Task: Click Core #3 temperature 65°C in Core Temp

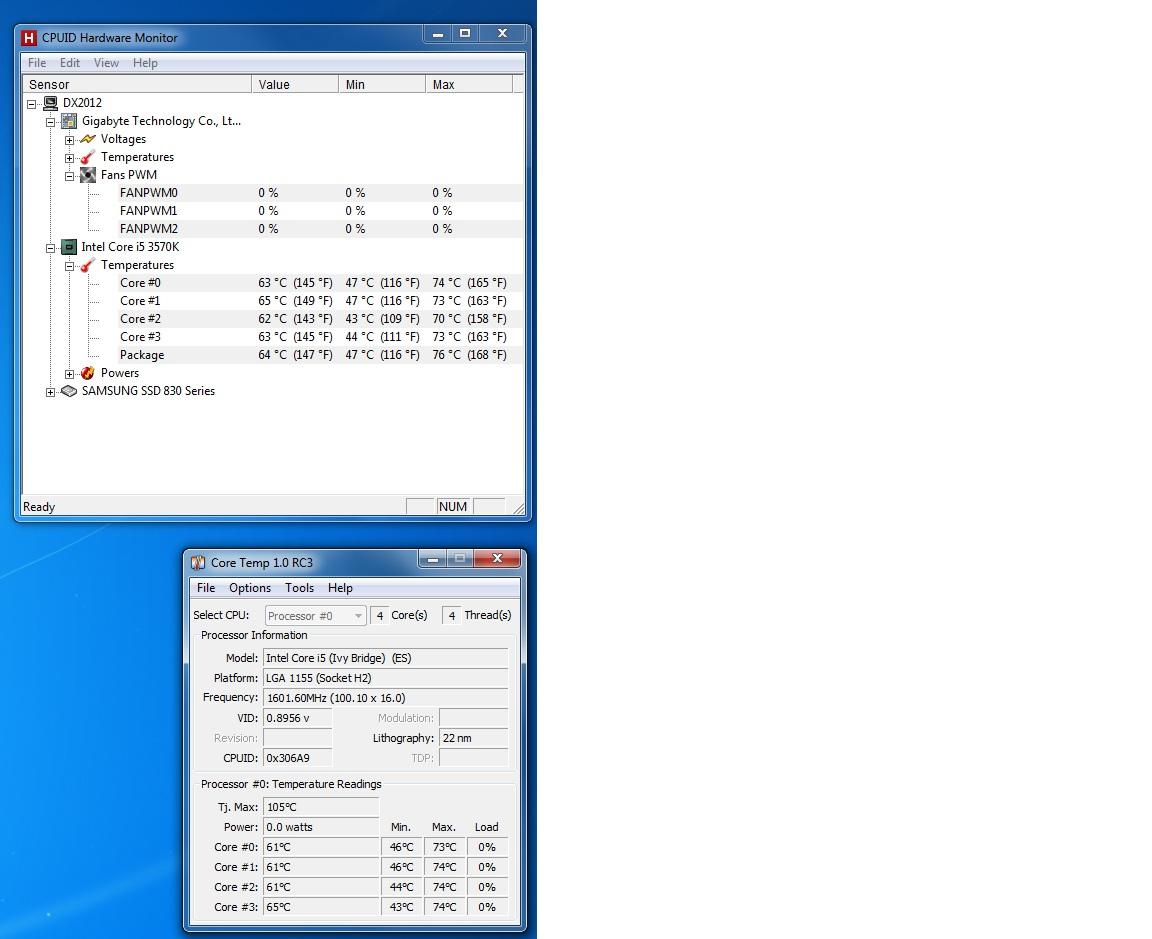Action: pos(321,907)
